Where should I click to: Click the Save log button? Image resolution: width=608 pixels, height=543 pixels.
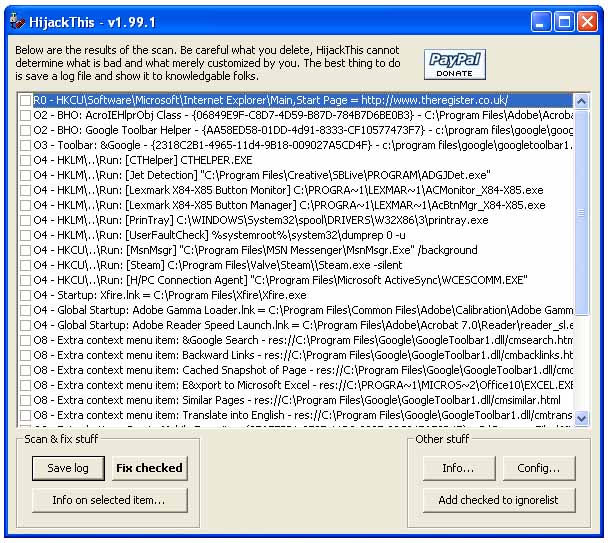pos(68,468)
